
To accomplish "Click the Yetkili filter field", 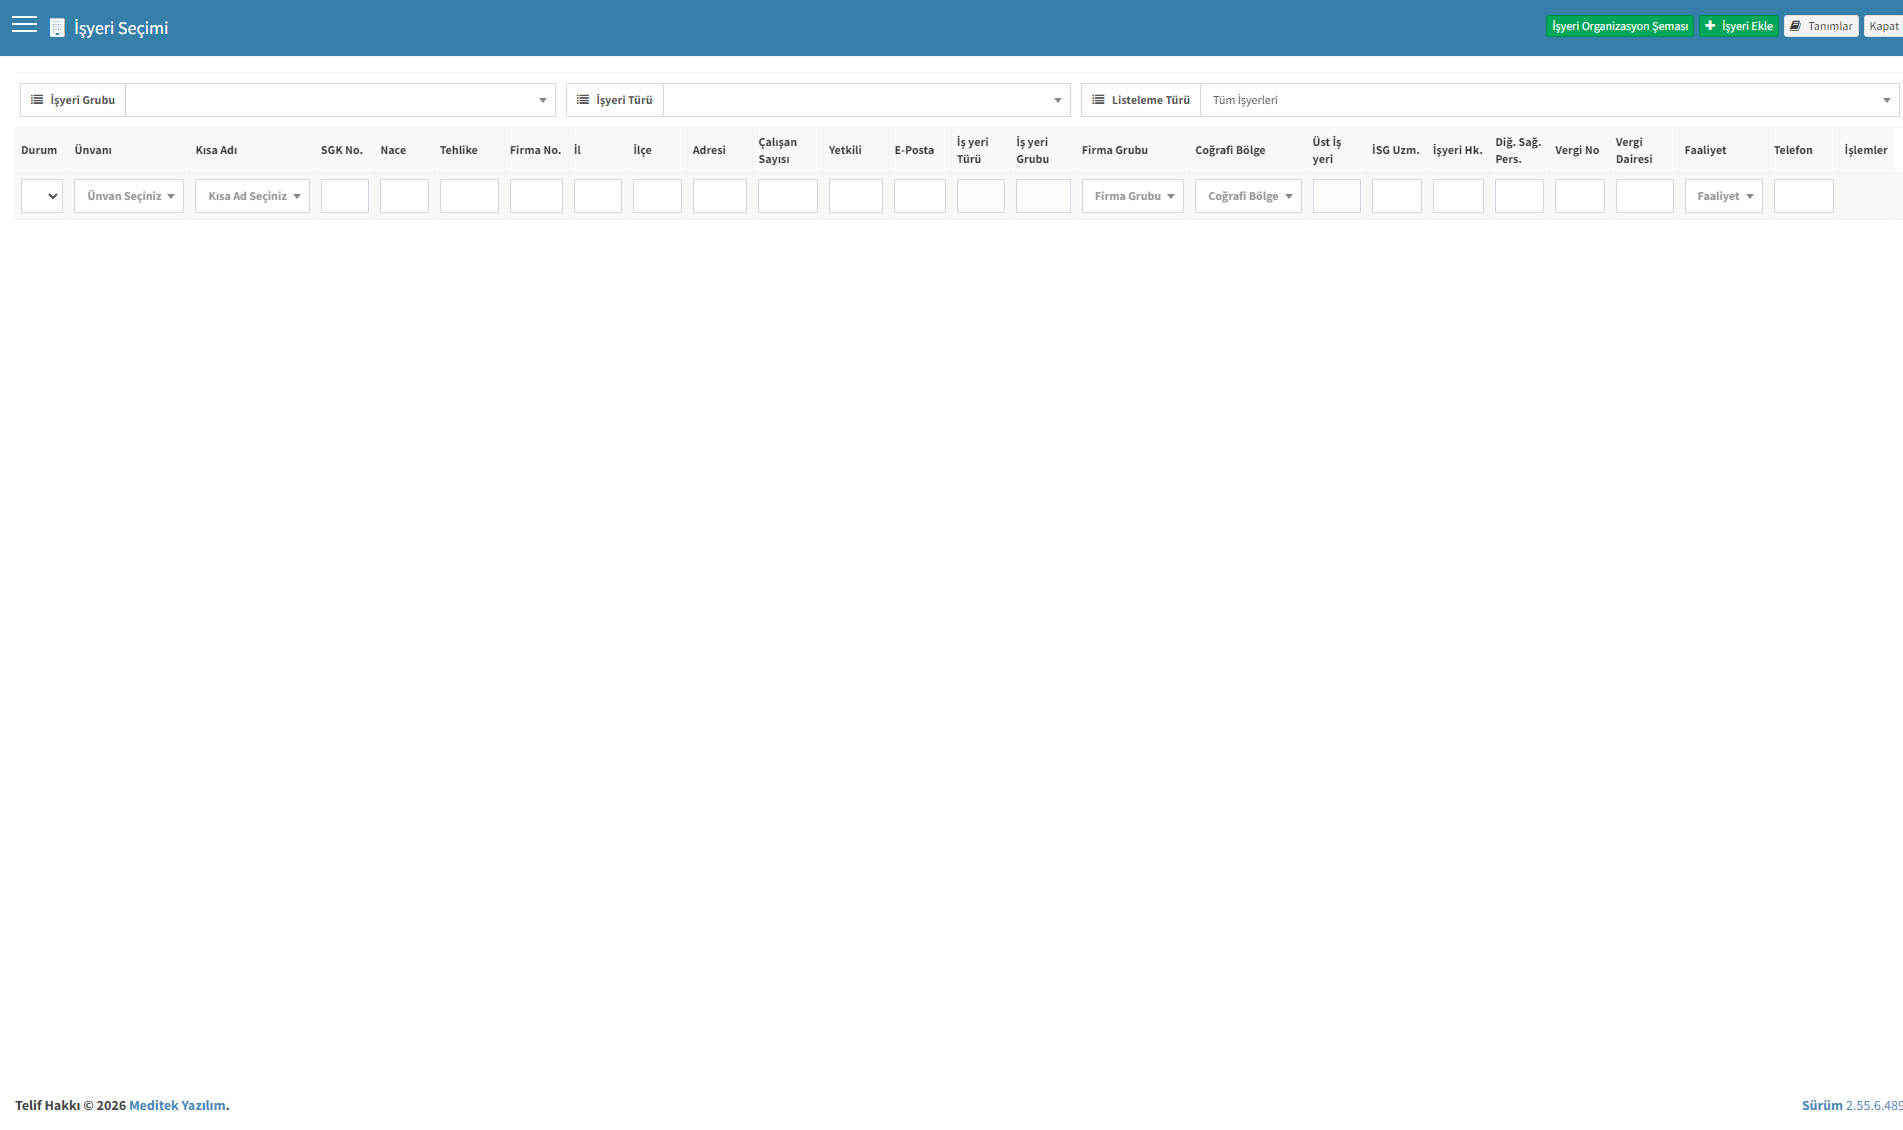I will (856, 196).
